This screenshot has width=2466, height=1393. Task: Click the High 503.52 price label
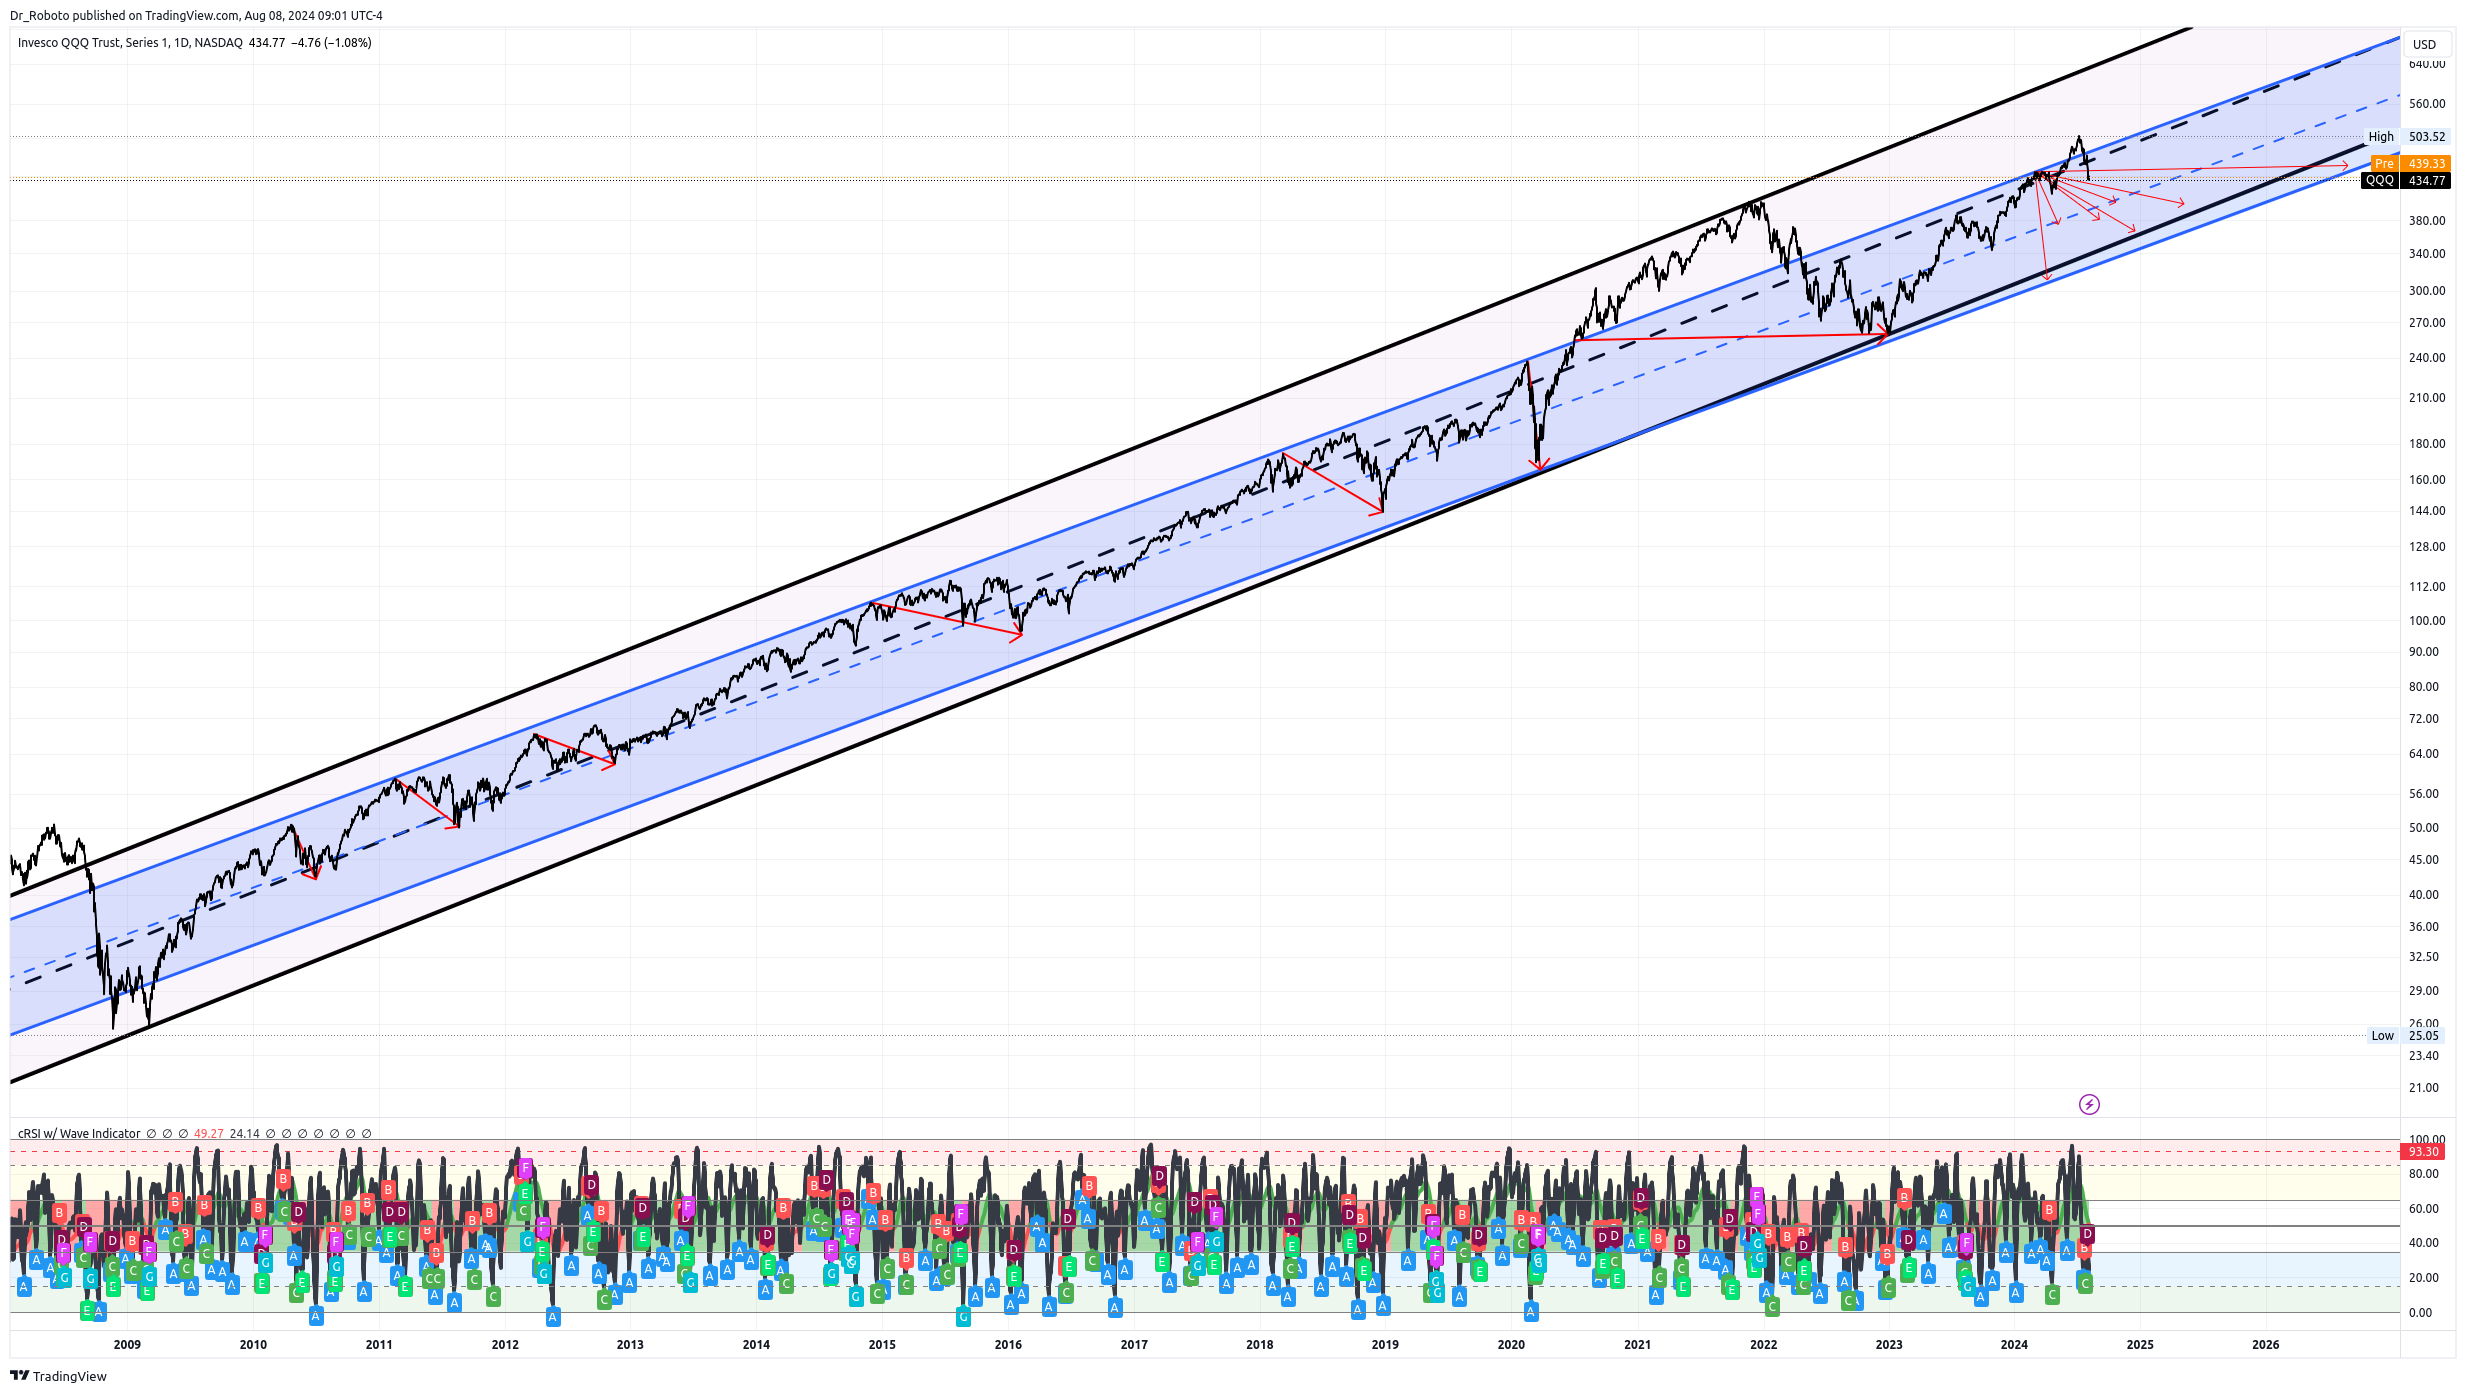pyautogui.click(x=2406, y=137)
